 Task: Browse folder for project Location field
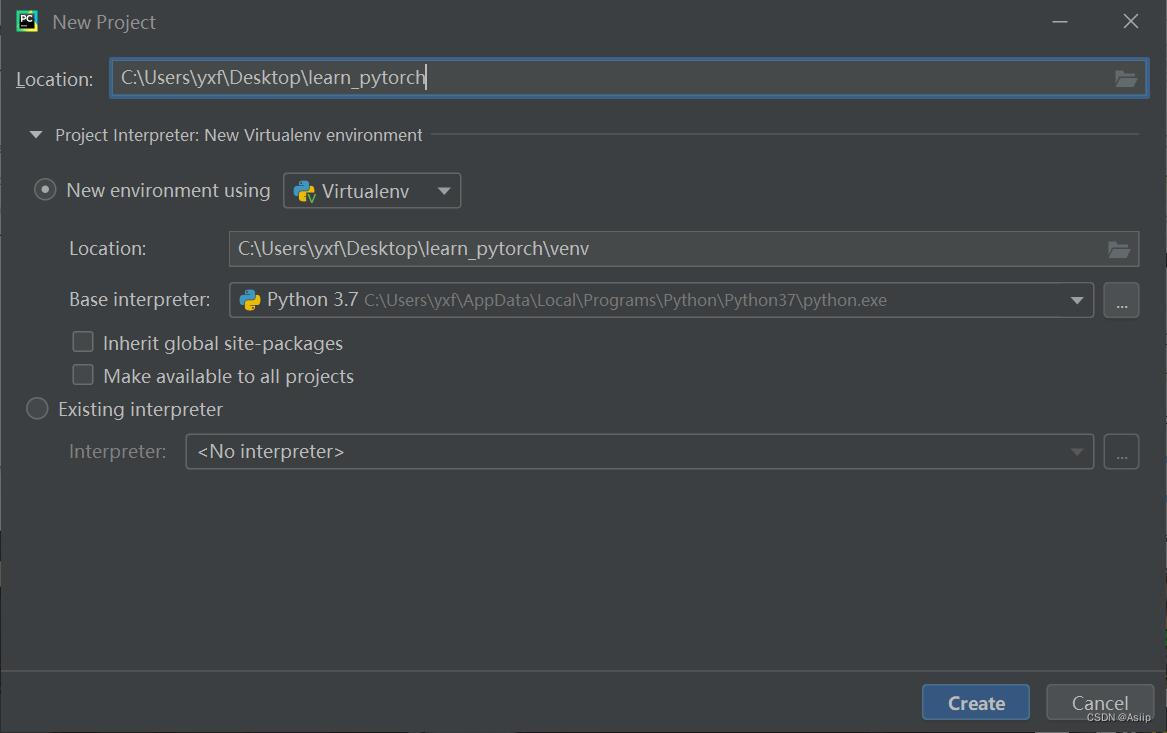click(x=1125, y=78)
